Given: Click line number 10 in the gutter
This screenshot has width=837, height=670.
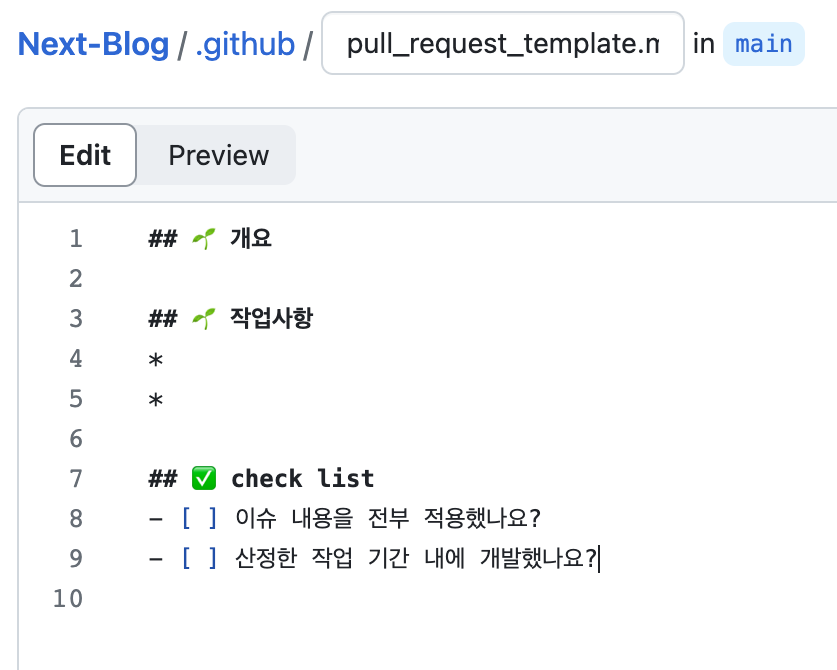Looking at the screenshot, I should (68, 598).
